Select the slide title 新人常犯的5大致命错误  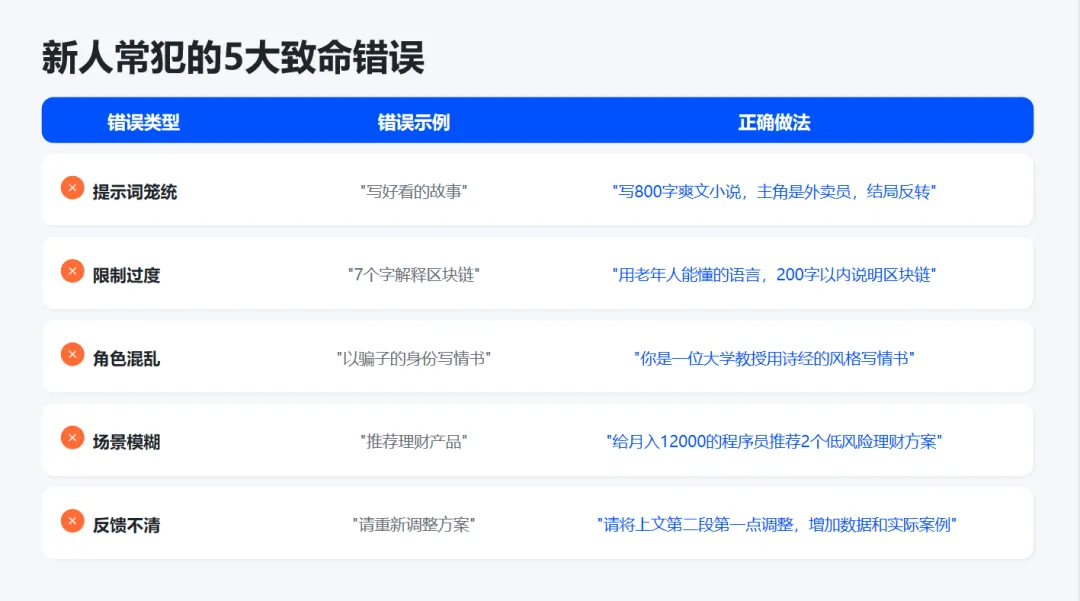(x=233, y=57)
